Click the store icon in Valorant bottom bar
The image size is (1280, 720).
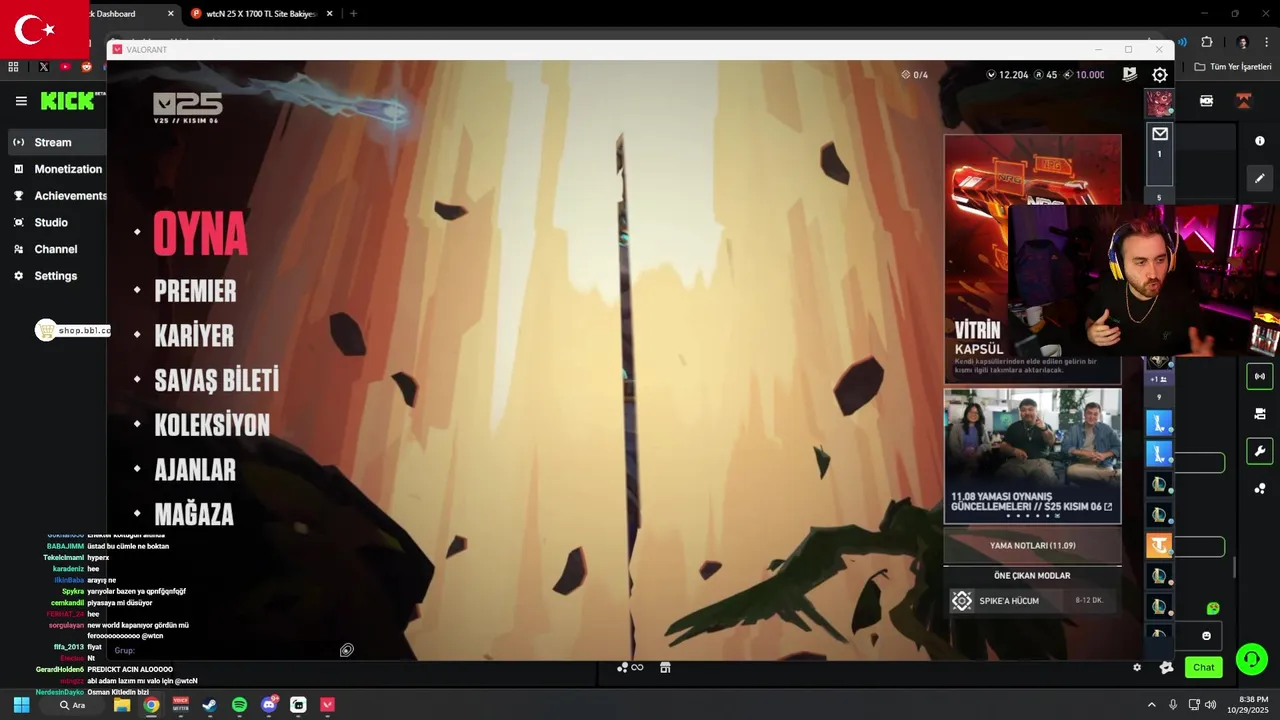point(665,667)
